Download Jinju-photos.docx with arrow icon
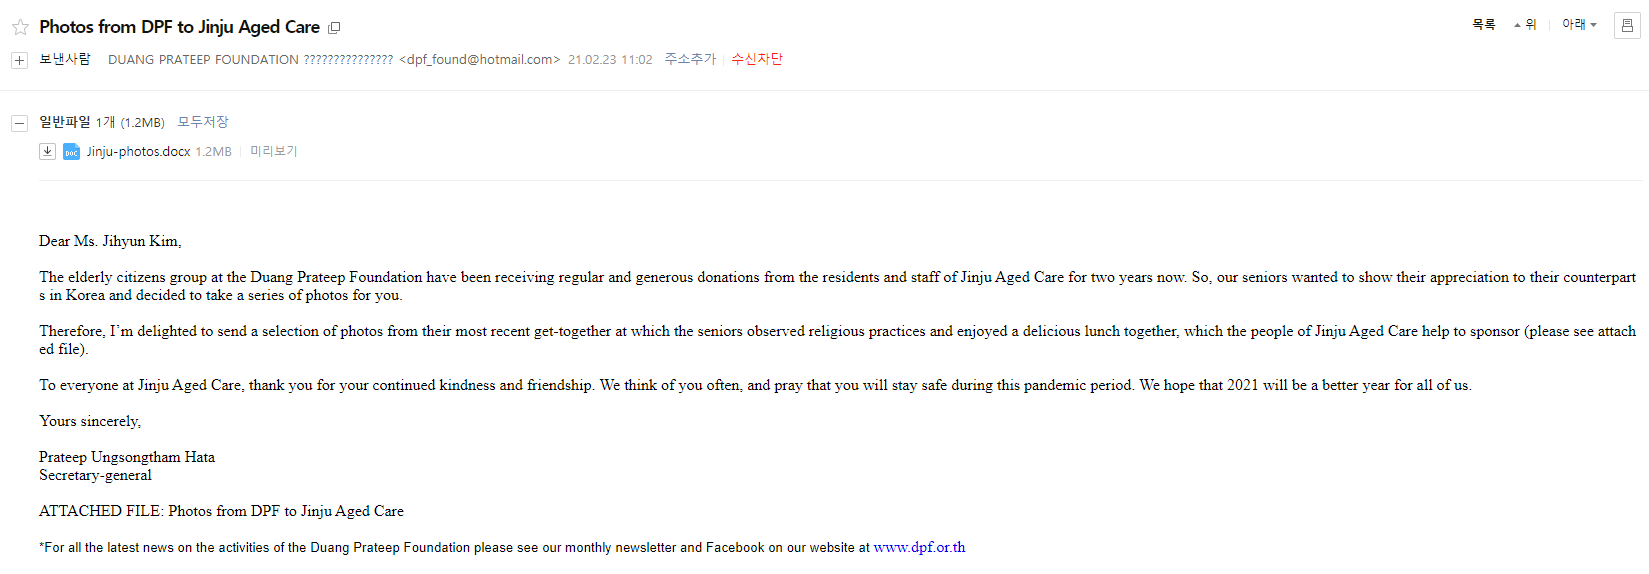The height and width of the screenshot is (574, 1649). (x=47, y=151)
